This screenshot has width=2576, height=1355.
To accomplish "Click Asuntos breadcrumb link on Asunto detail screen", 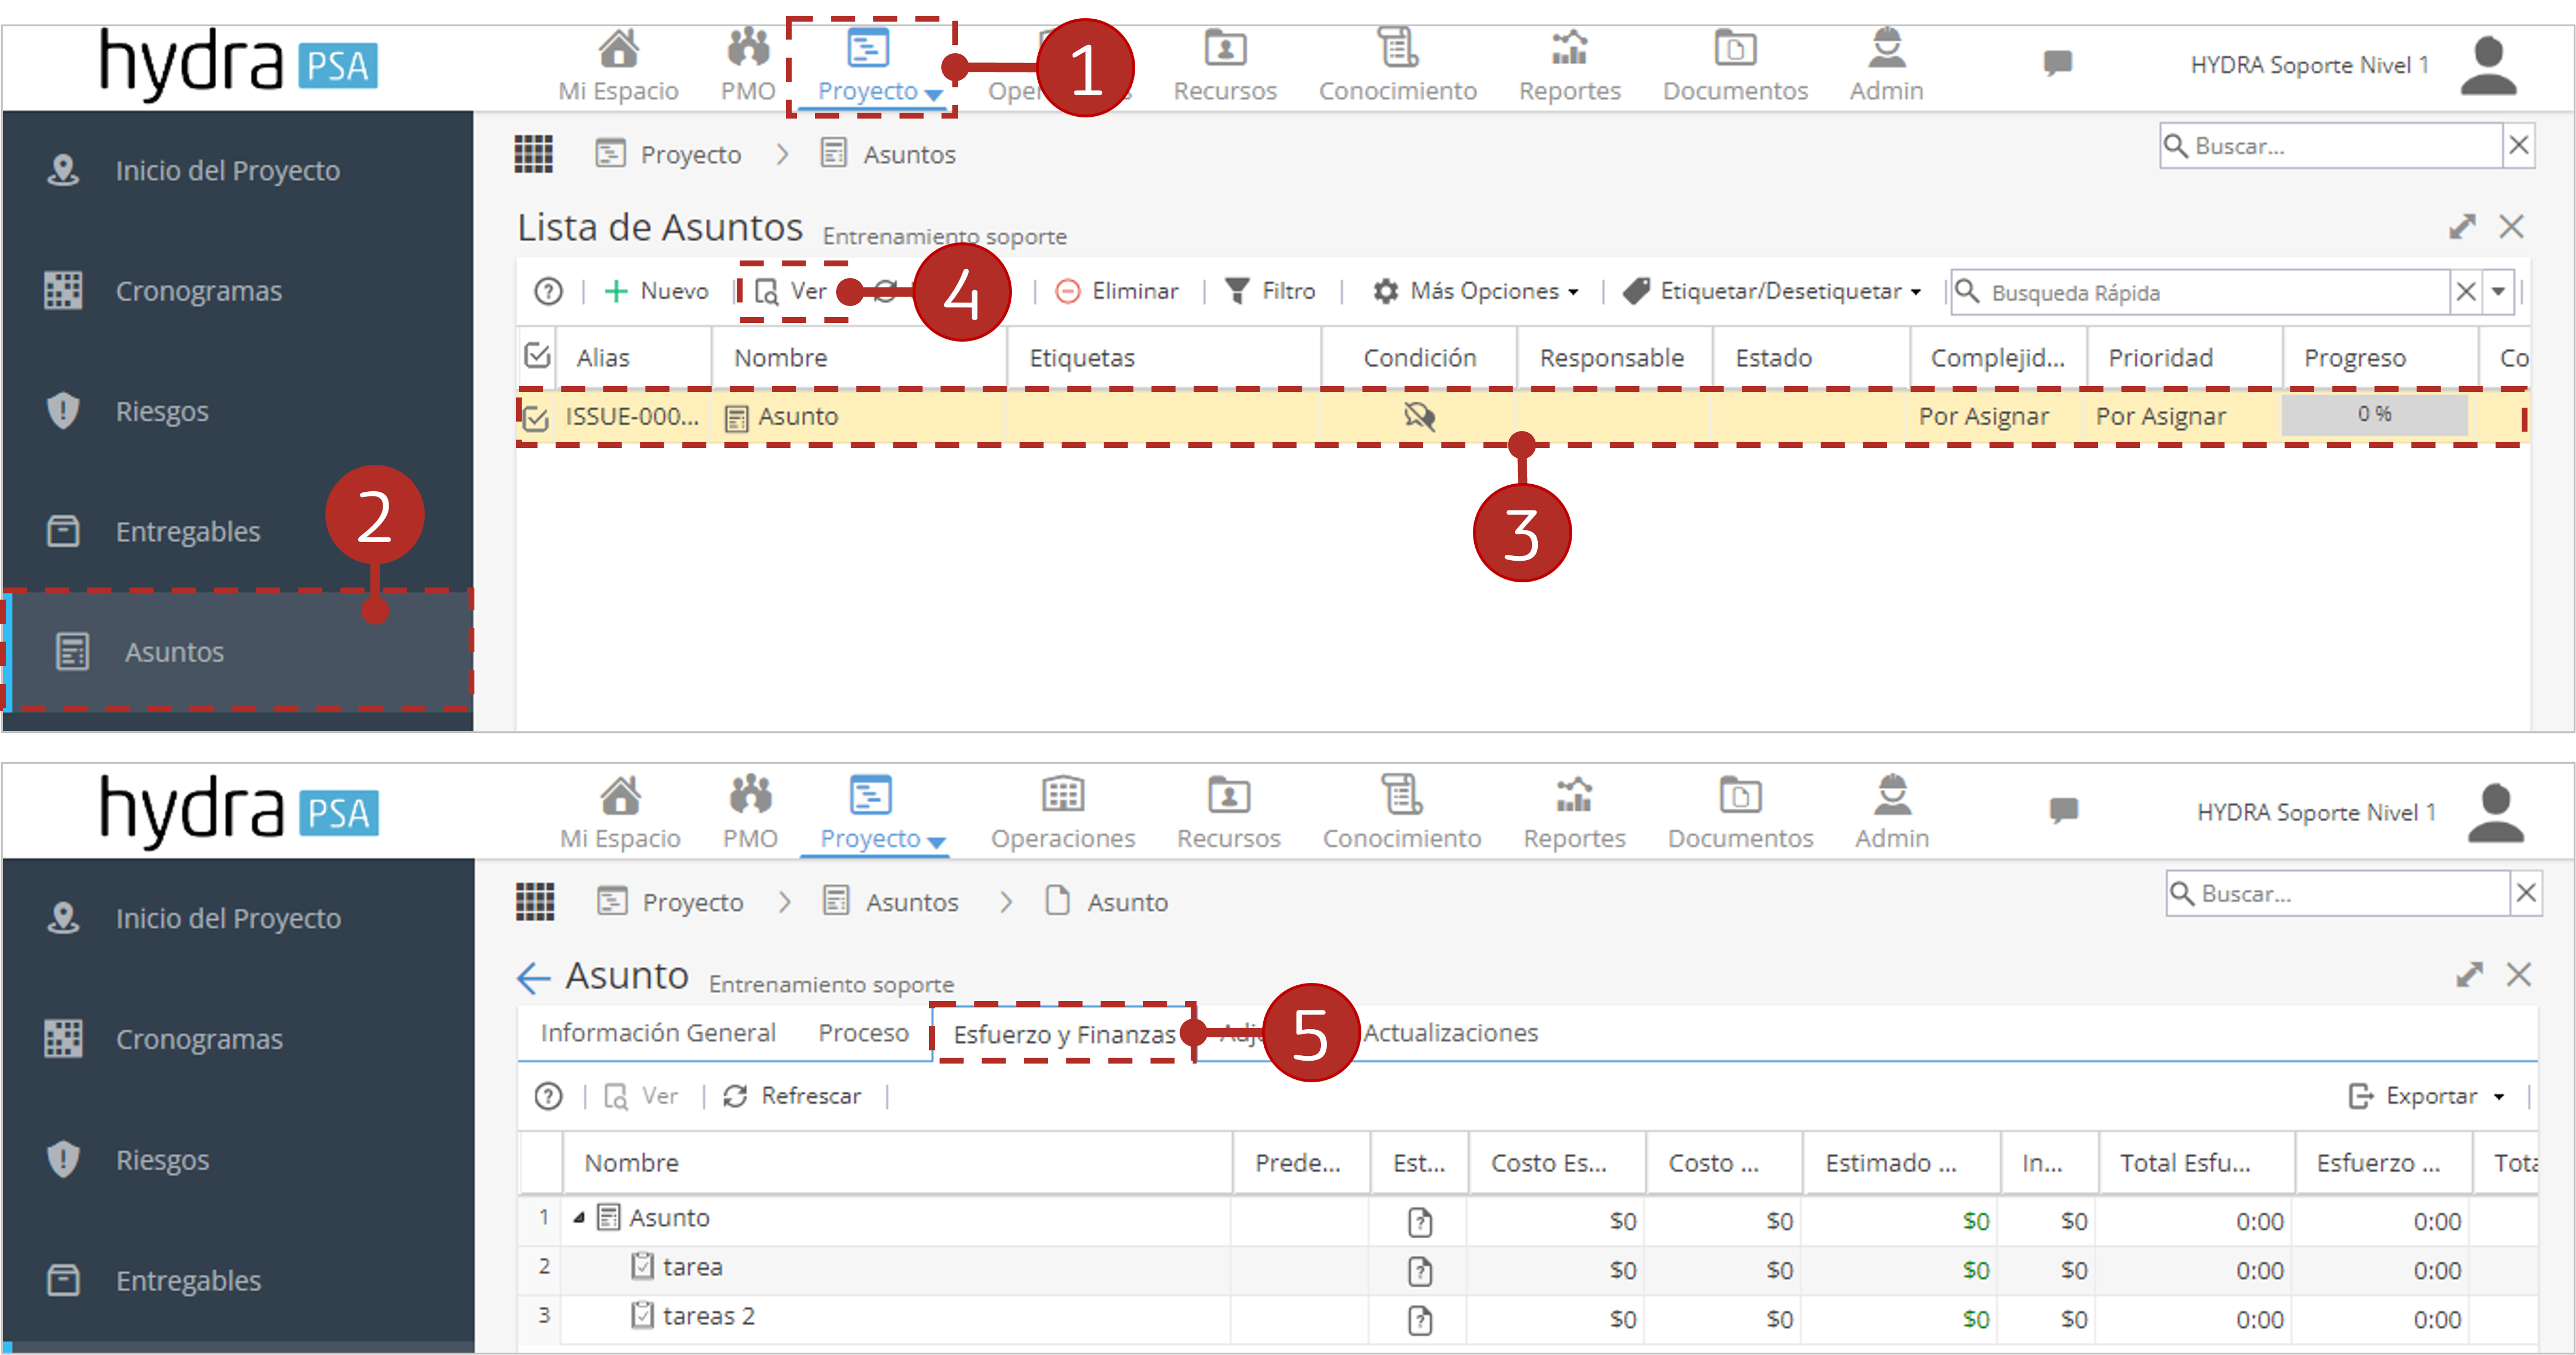I will coord(891,902).
